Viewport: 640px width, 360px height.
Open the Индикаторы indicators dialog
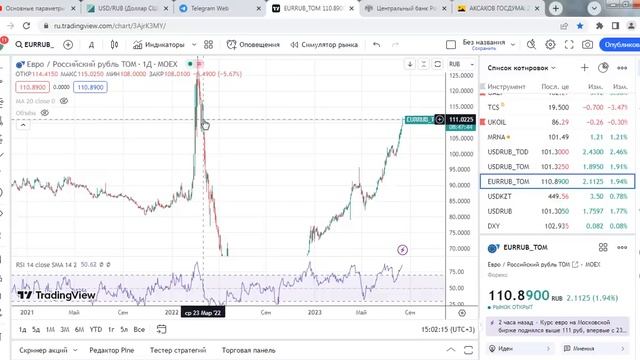tap(159, 44)
